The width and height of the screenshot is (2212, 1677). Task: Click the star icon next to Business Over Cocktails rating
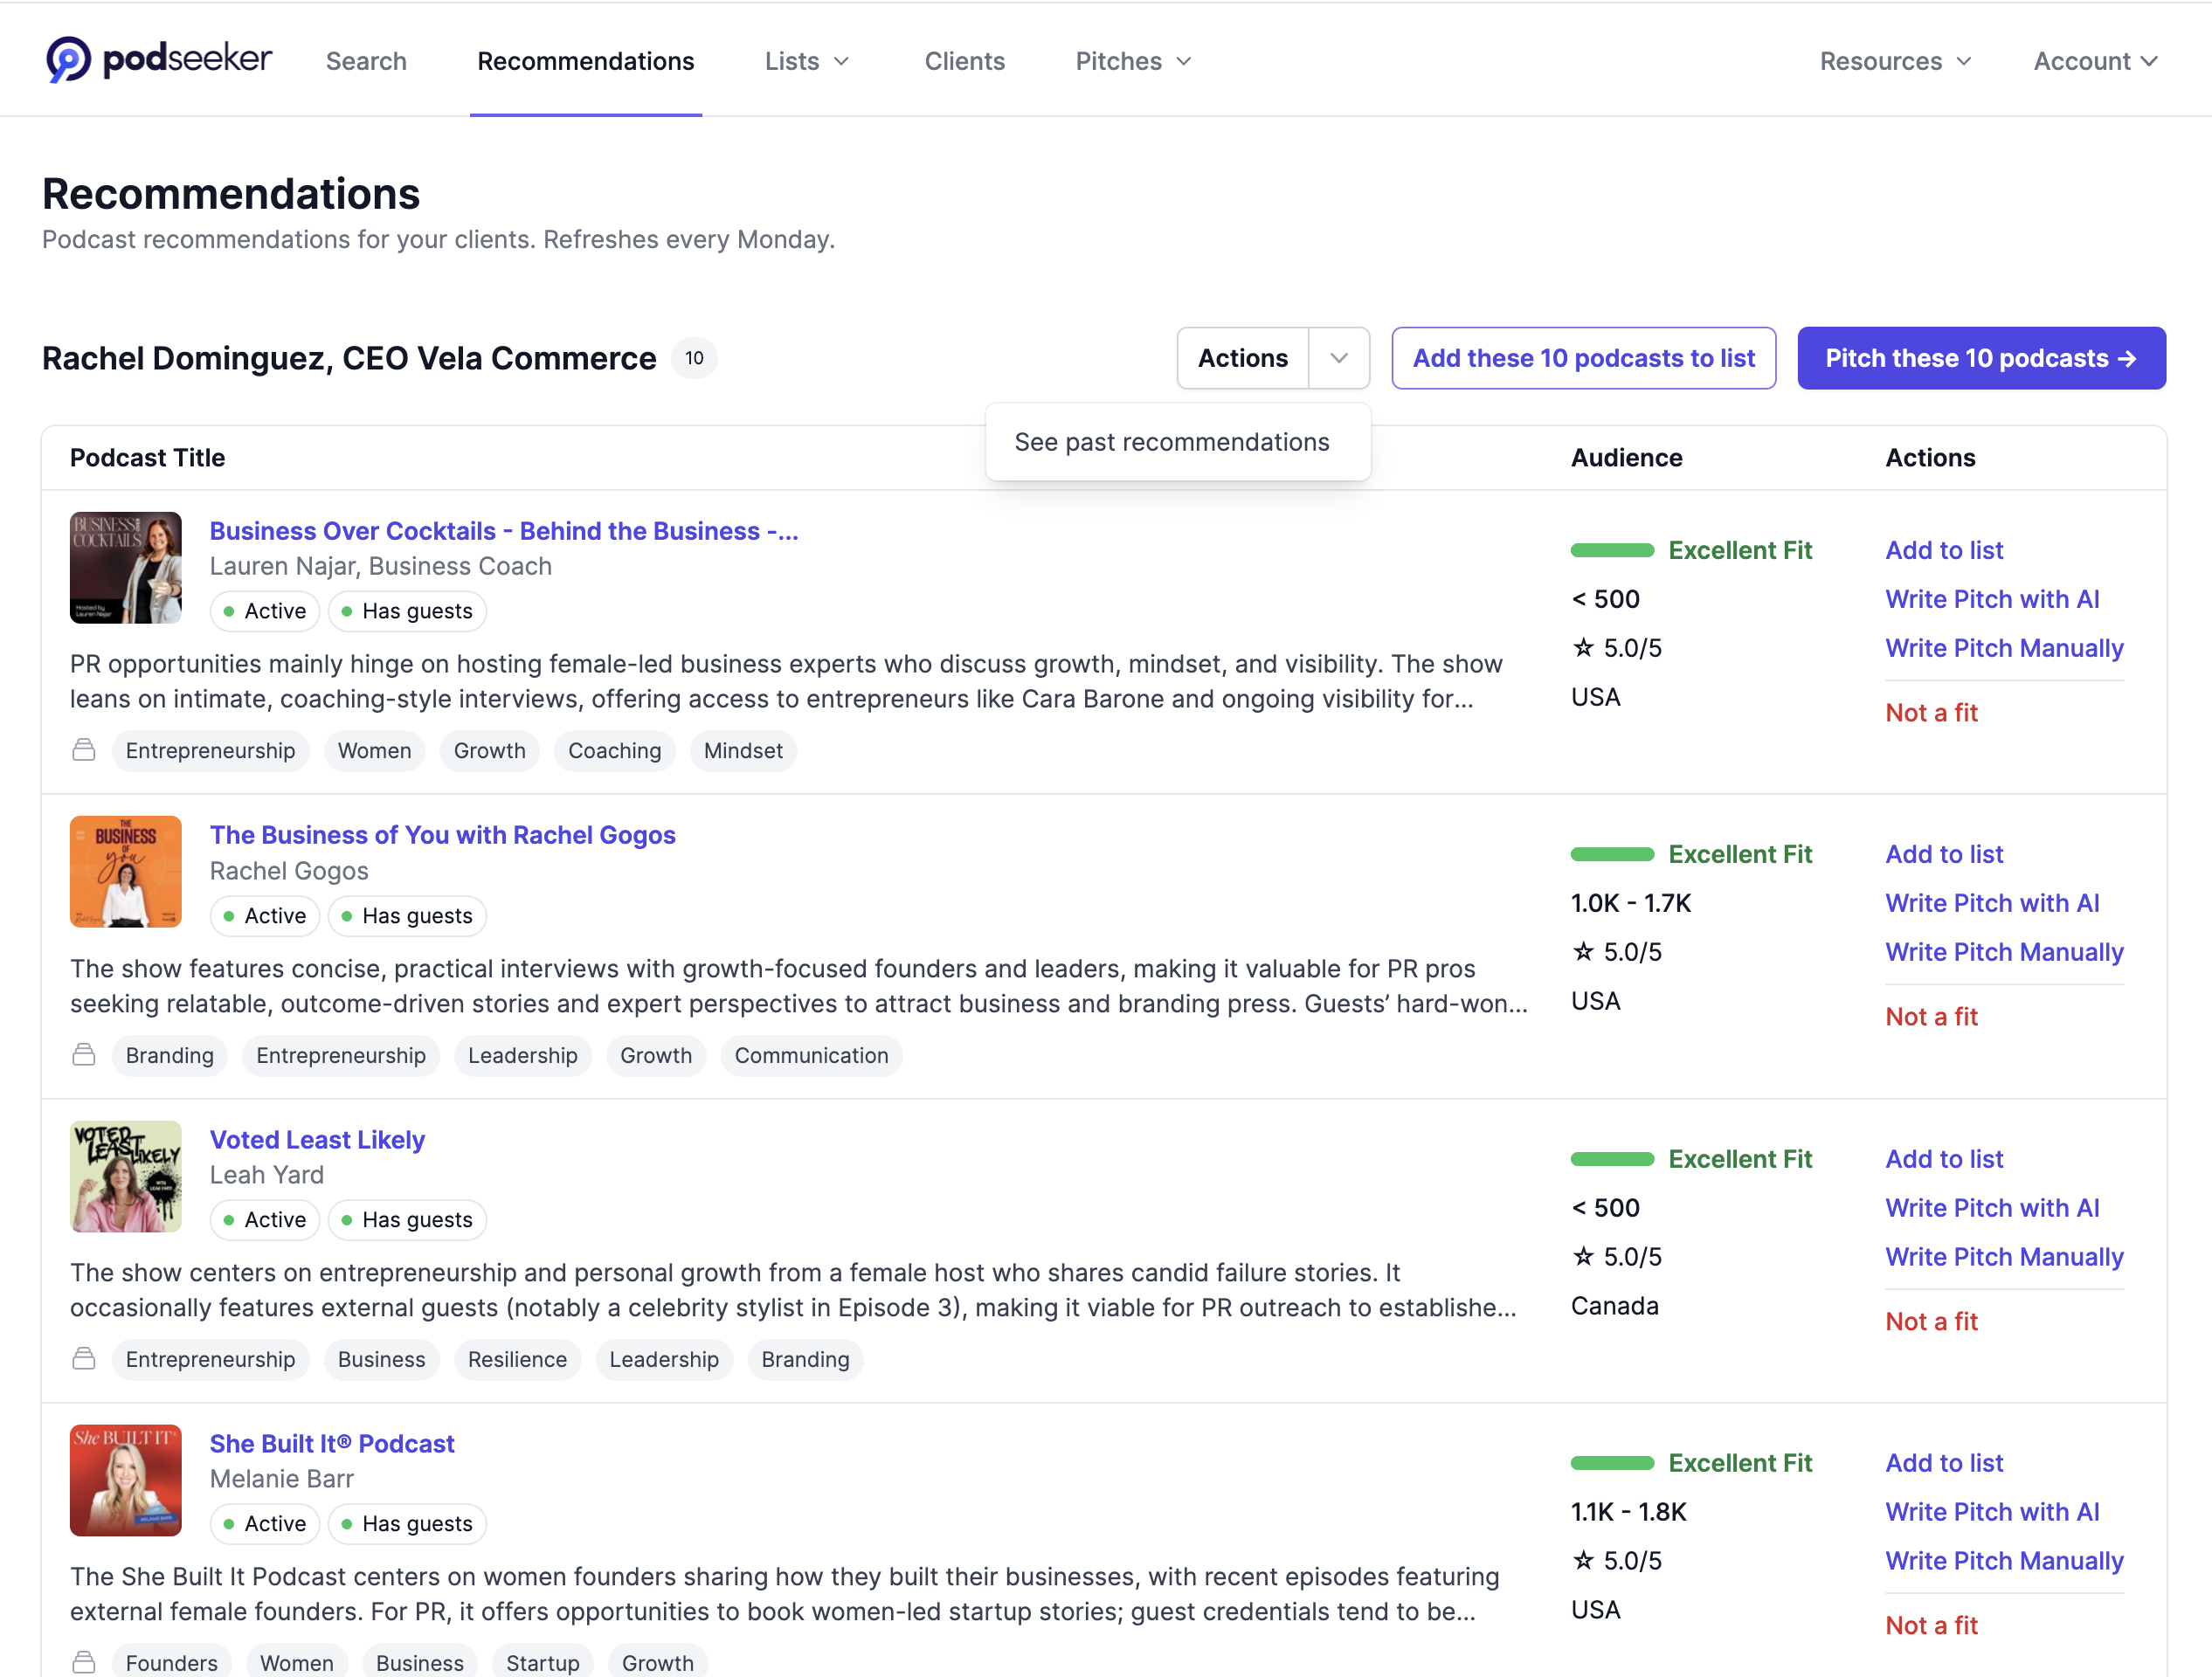[1583, 647]
